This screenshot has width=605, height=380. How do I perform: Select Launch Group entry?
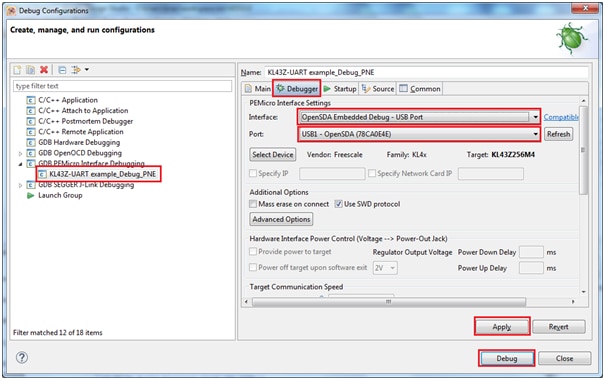point(60,195)
